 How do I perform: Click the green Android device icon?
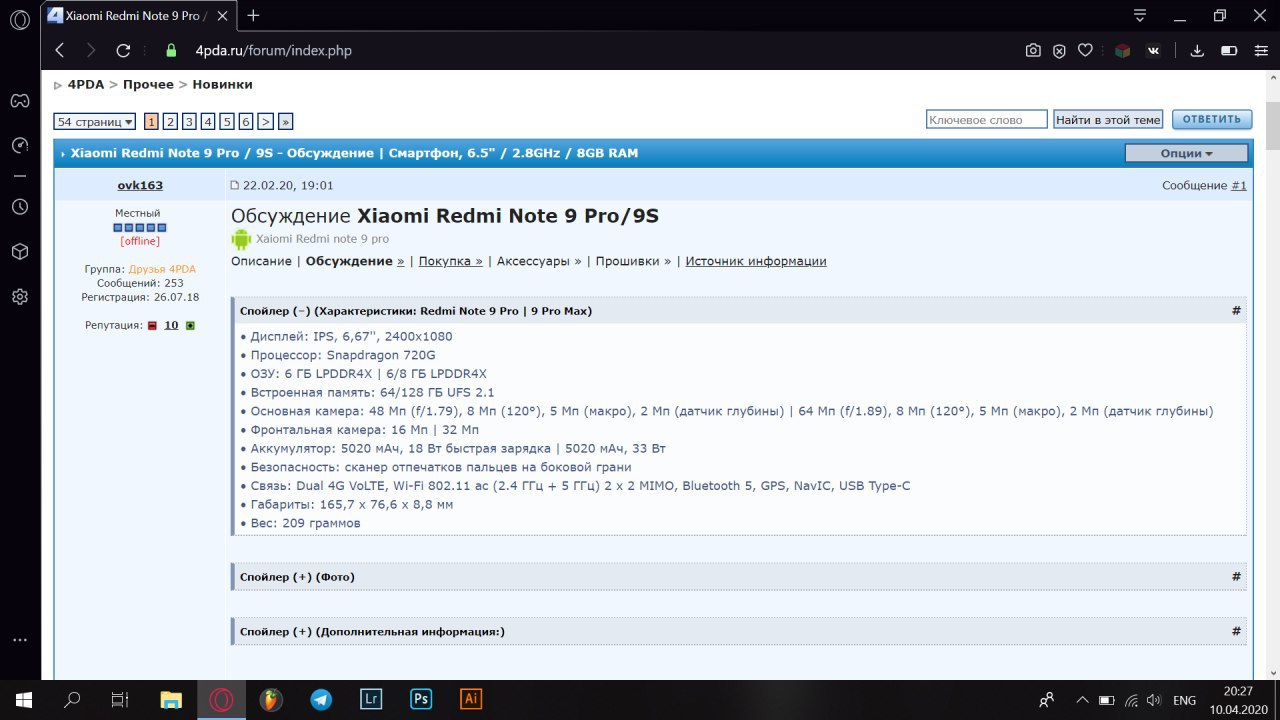tap(241, 239)
